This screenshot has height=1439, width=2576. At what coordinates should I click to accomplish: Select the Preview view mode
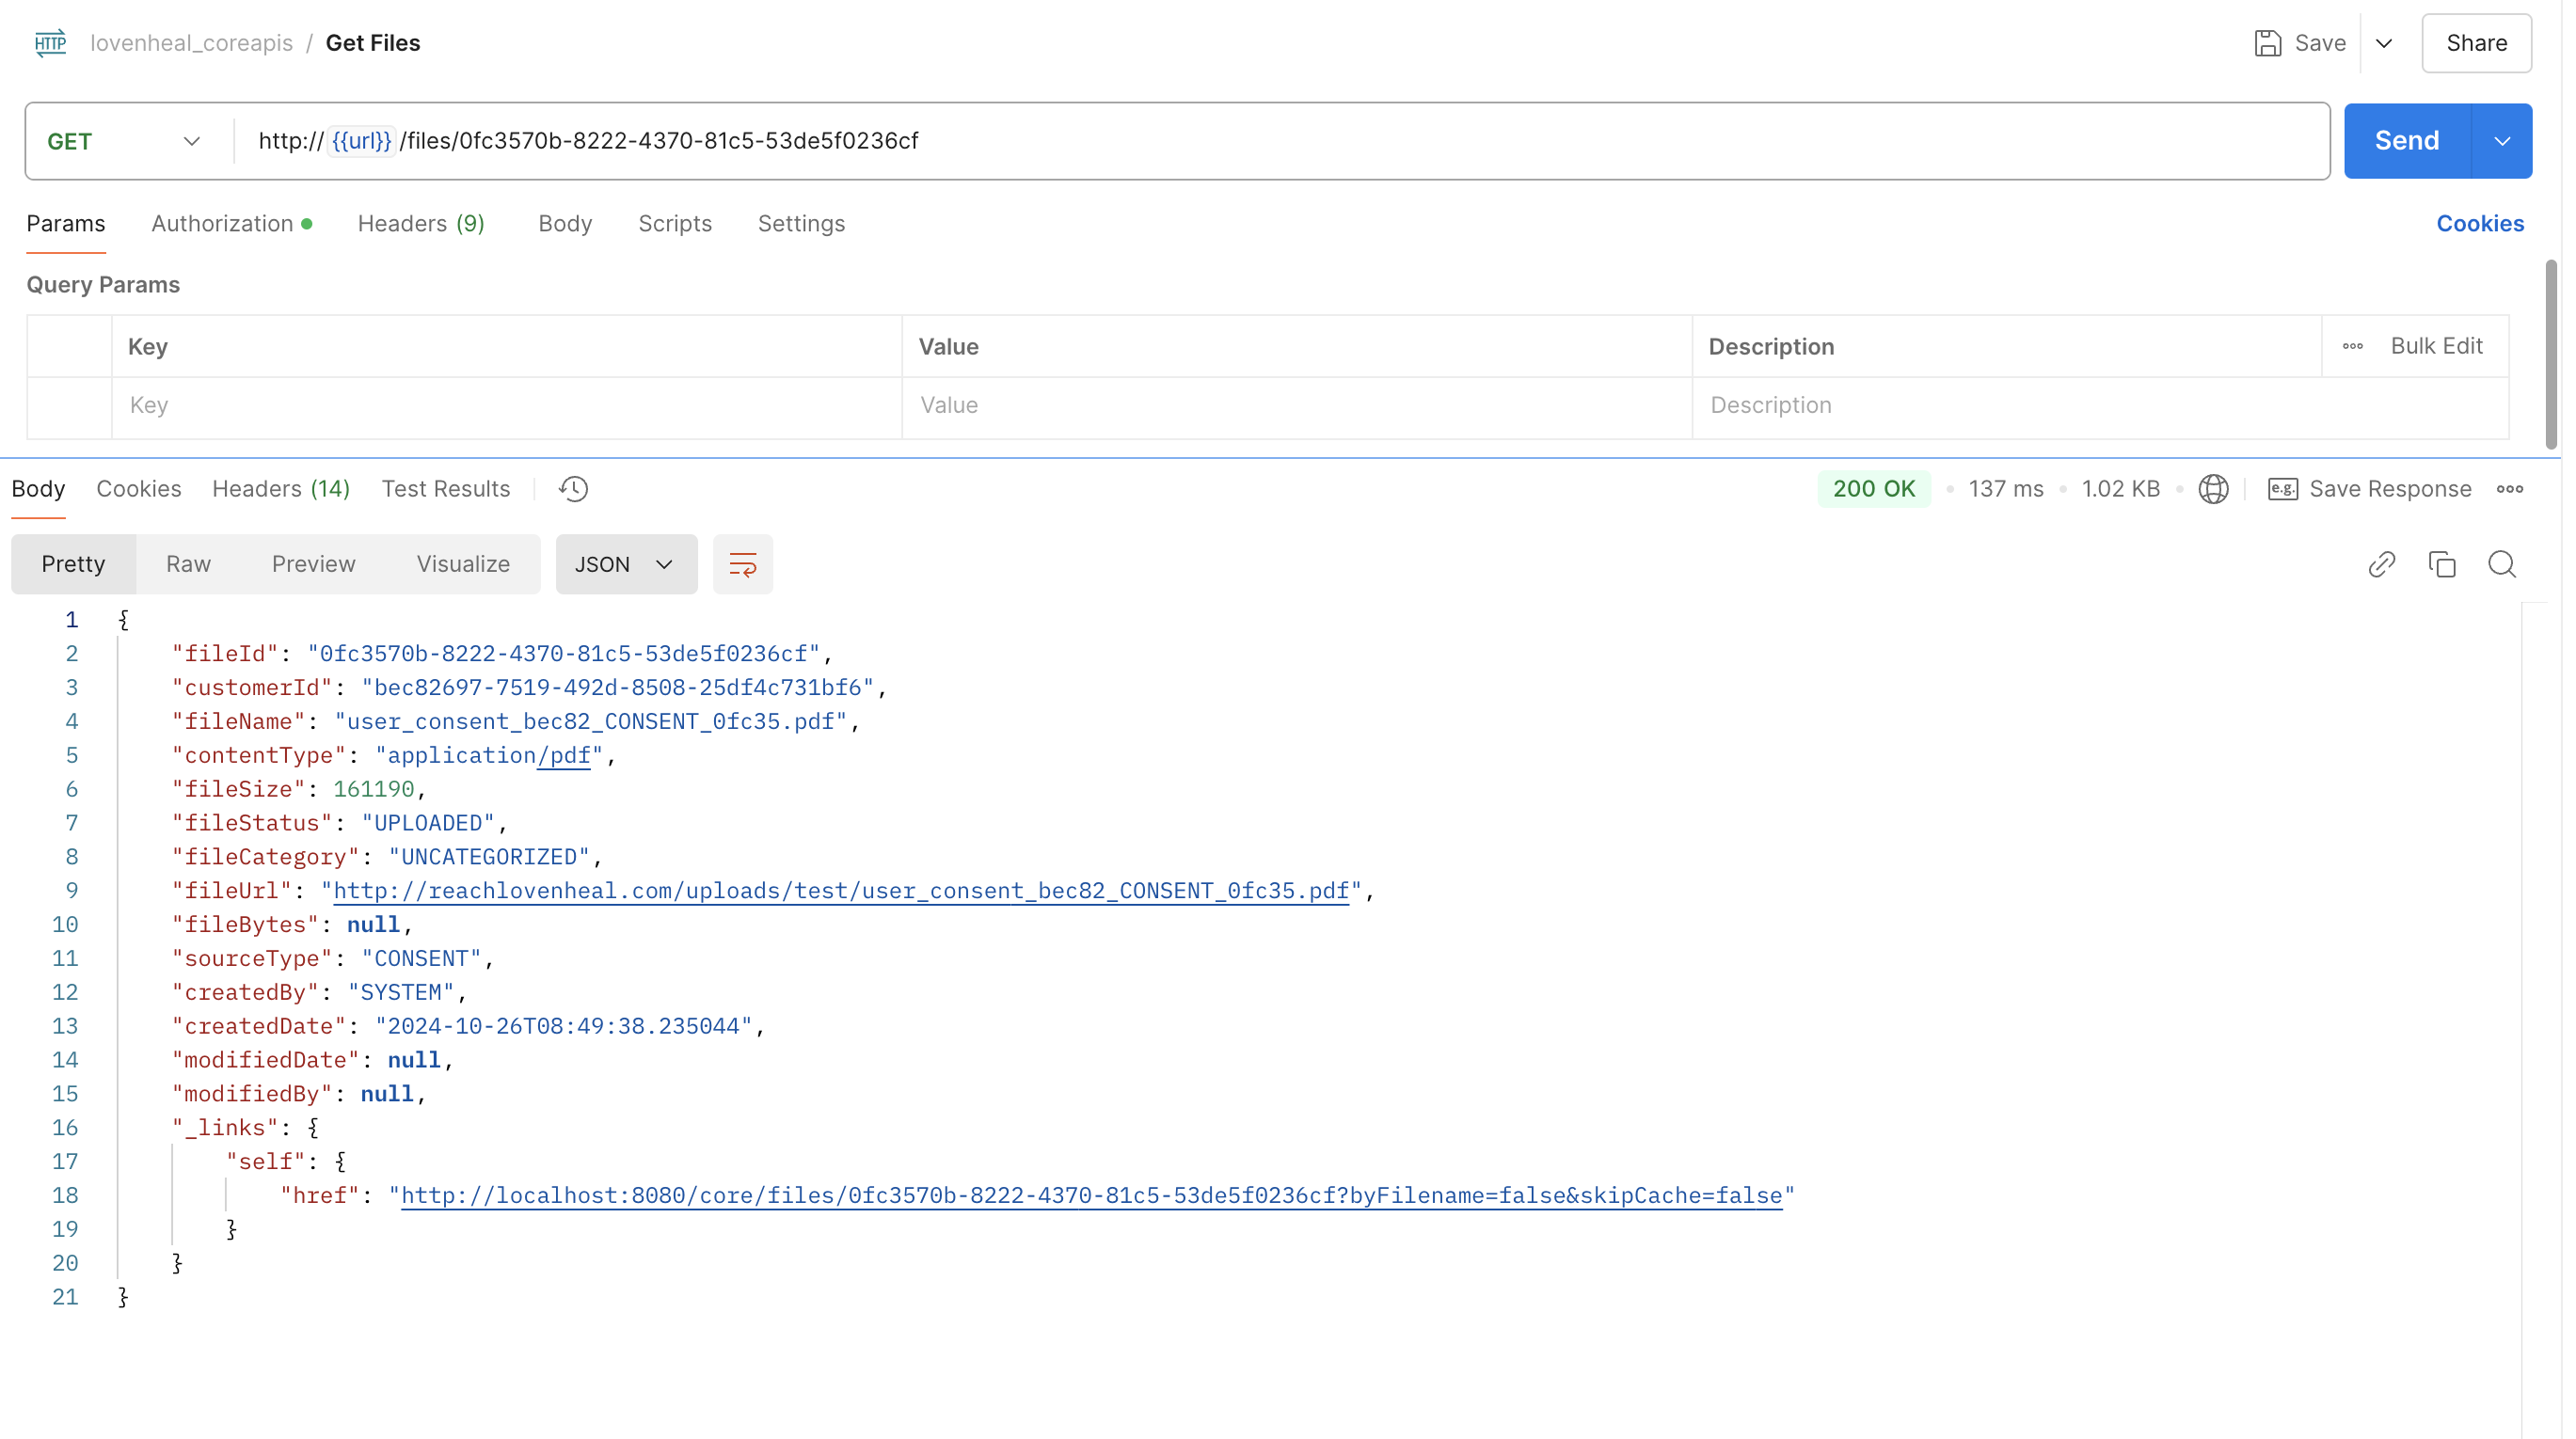pyautogui.click(x=314, y=564)
